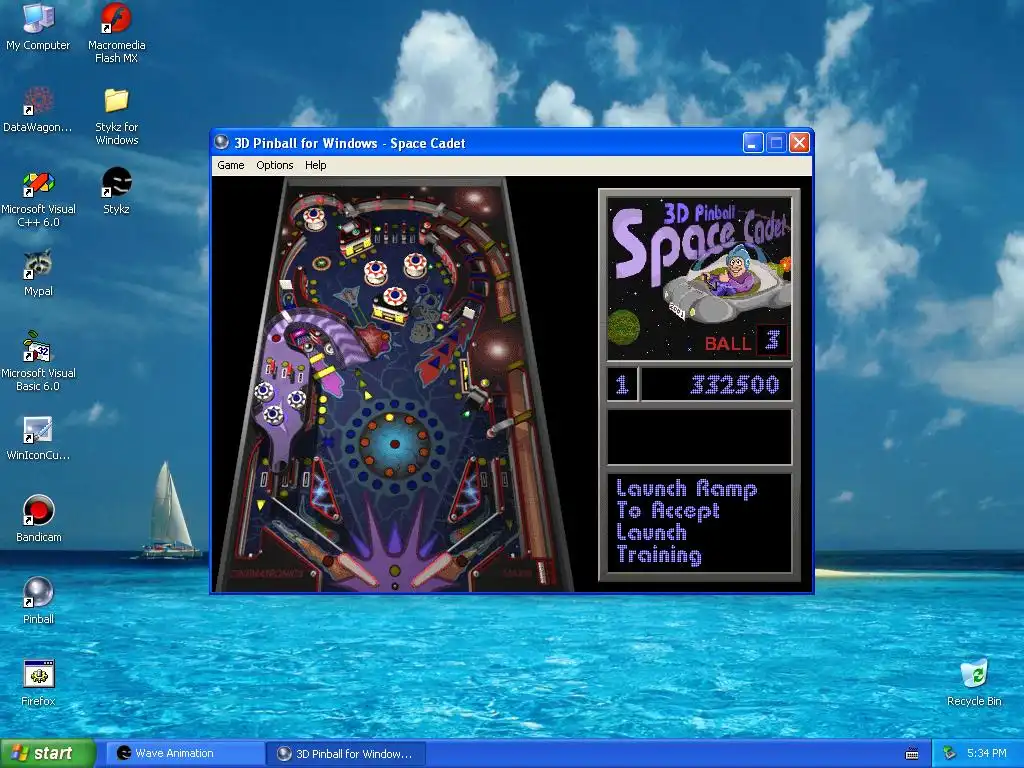Click the 5:34 PM clock
Viewport: 1024px width, 768px height.
click(x=986, y=754)
